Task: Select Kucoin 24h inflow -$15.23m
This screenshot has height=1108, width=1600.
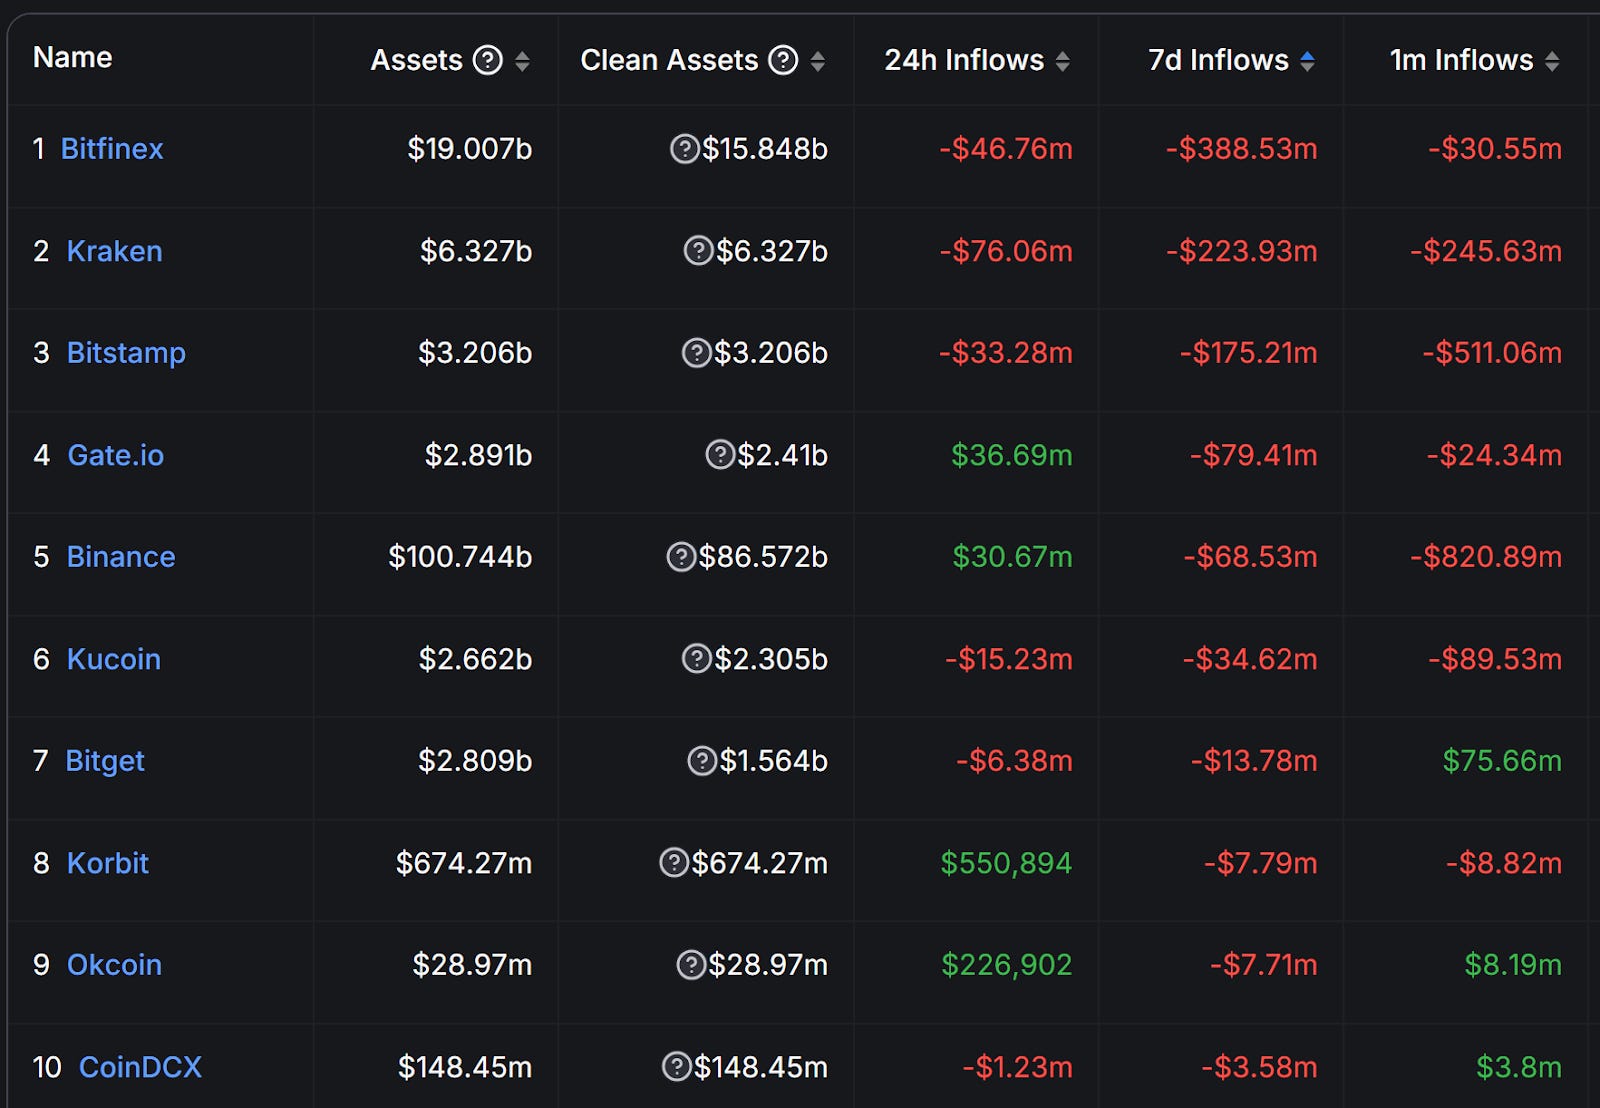Action: 1009,659
